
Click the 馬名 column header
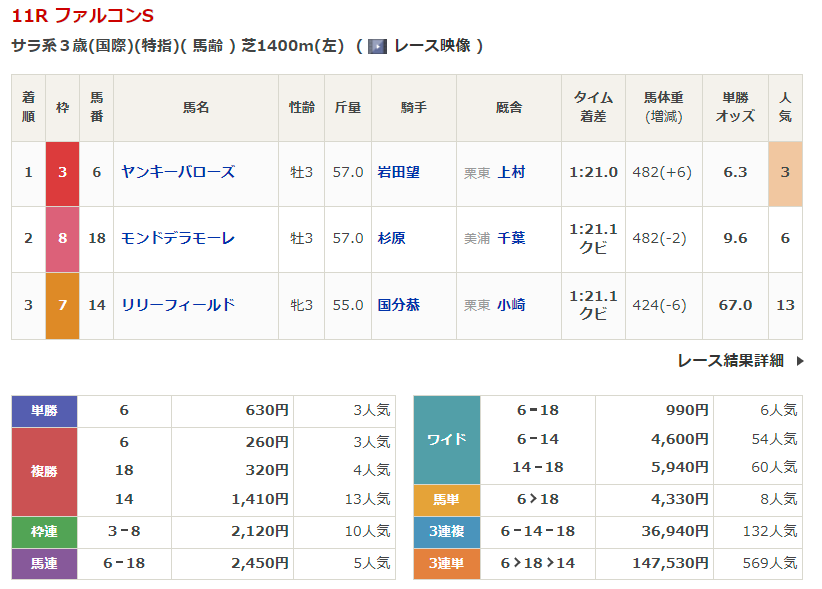point(196,107)
